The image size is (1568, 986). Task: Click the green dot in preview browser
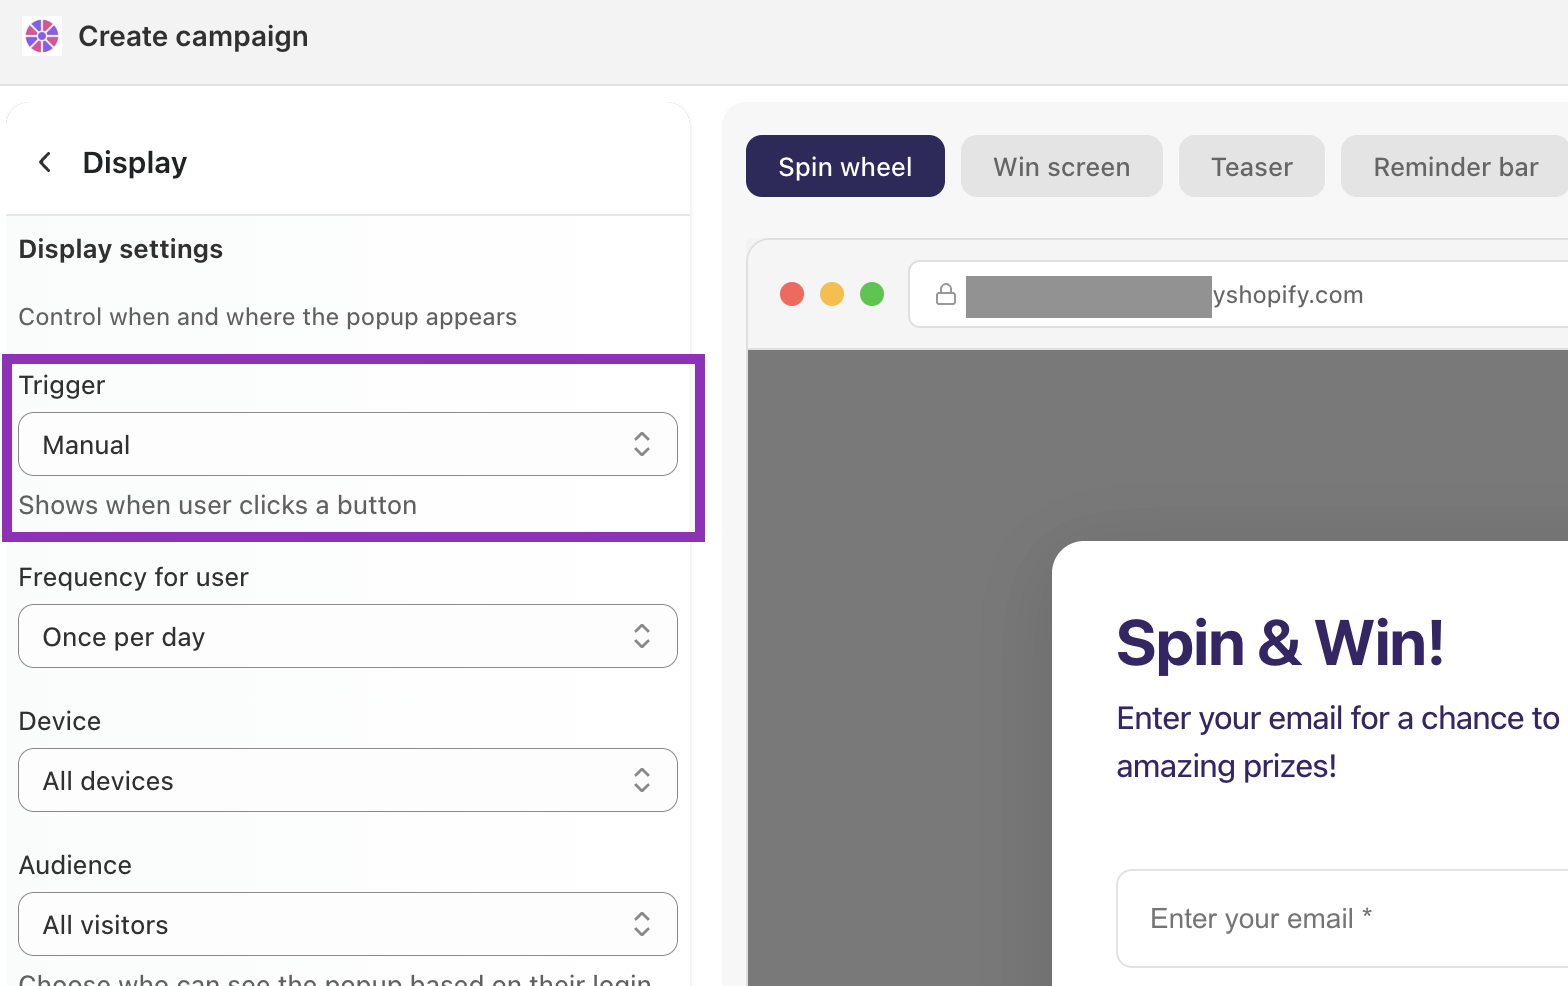click(872, 294)
